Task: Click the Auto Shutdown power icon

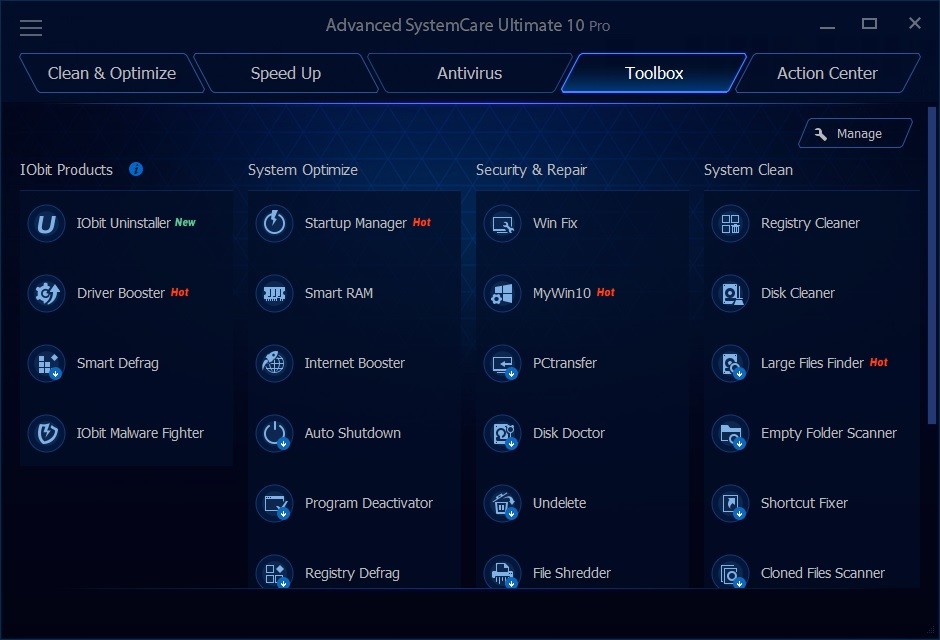Action: pyautogui.click(x=274, y=433)
